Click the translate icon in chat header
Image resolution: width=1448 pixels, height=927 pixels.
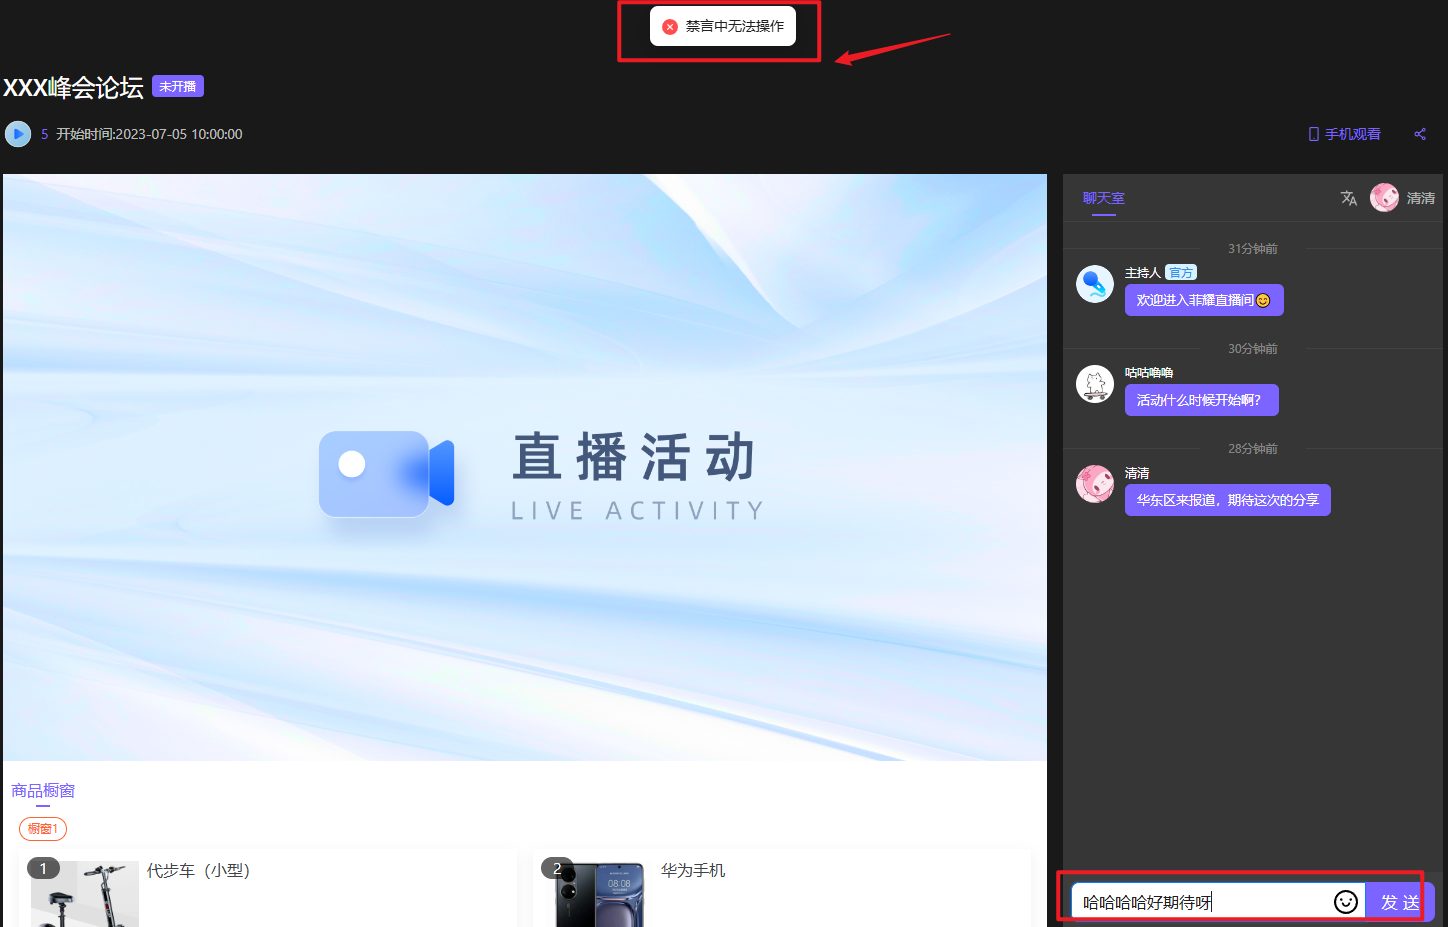click(x=1348, y=198)
